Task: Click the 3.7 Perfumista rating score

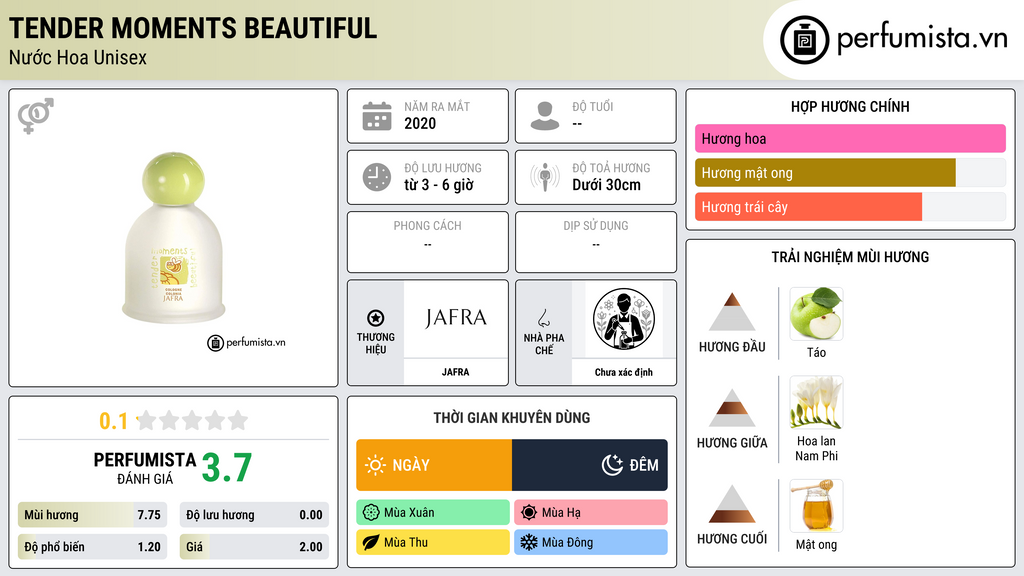Action: click(x=227, y=468)
